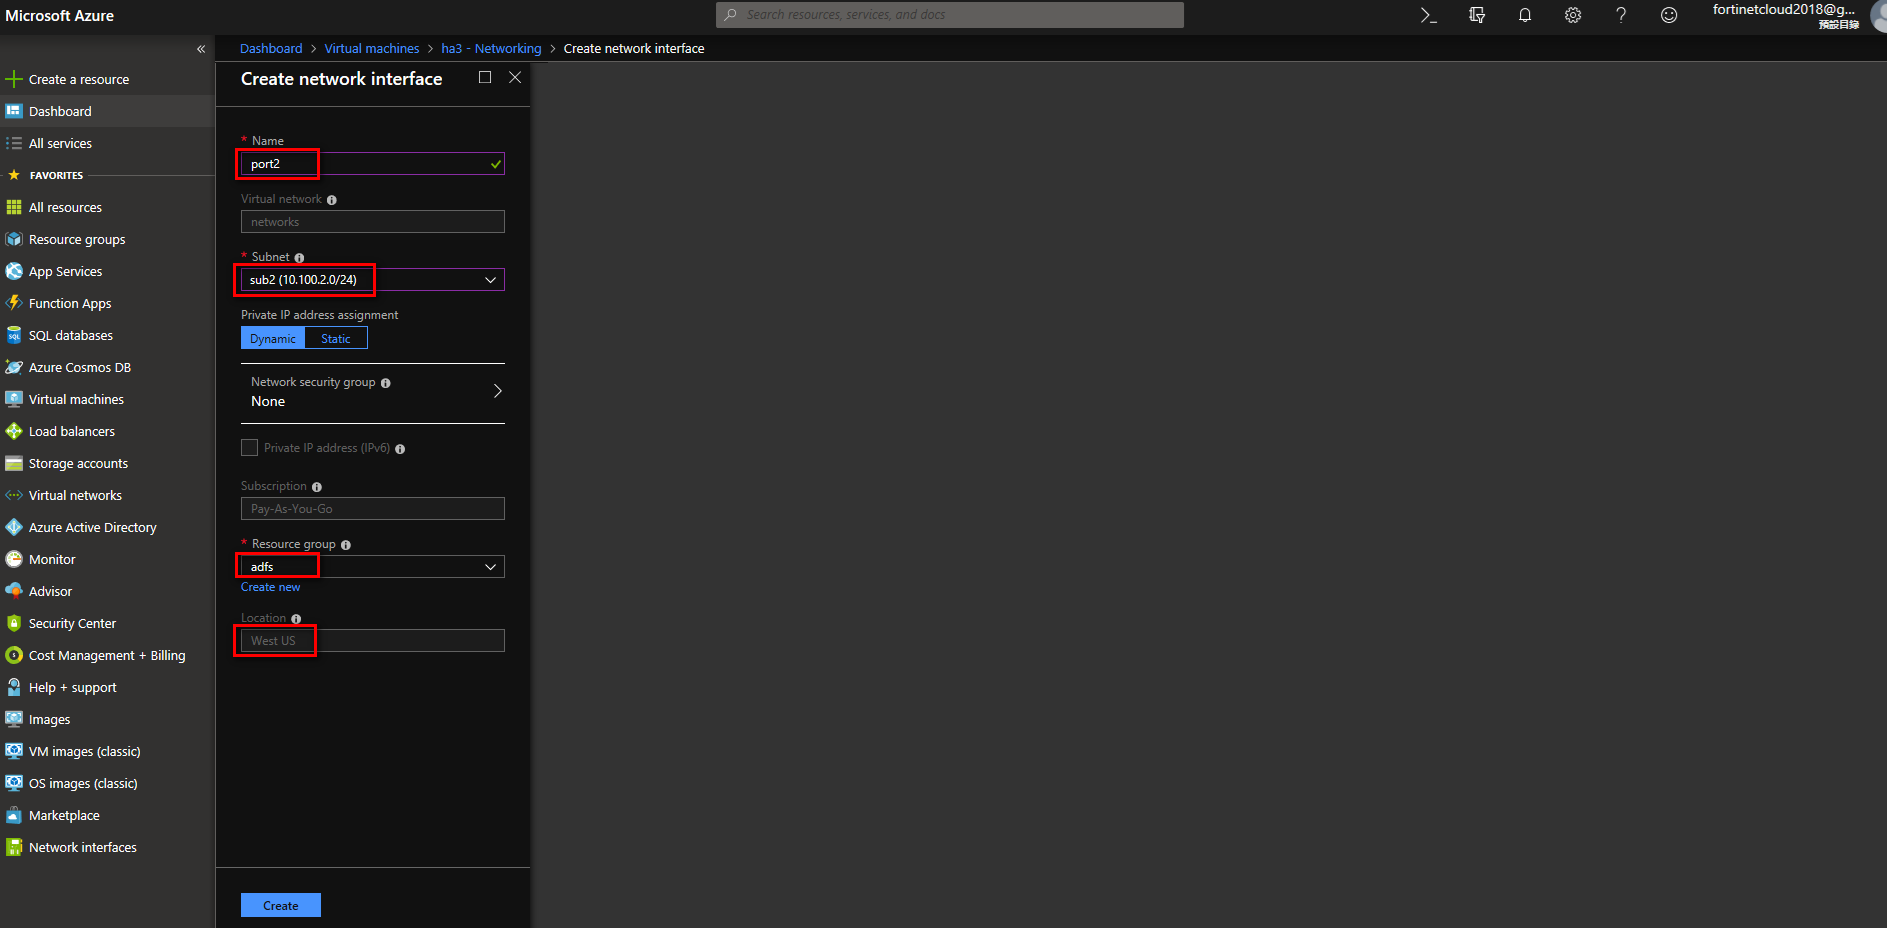Open Storage accounts from the left menu
The image size is (1887, 928).
click(78, 463)
